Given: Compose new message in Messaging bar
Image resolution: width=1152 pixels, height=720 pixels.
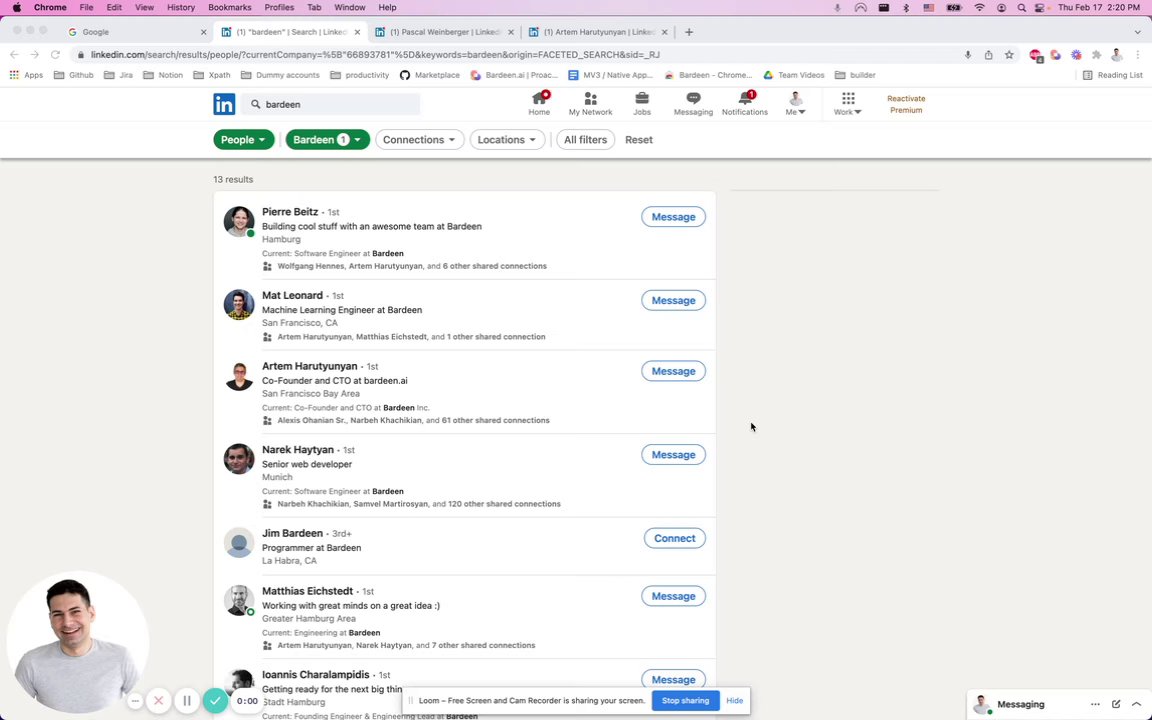Looking at the screenshot, I should (1116, 704).
